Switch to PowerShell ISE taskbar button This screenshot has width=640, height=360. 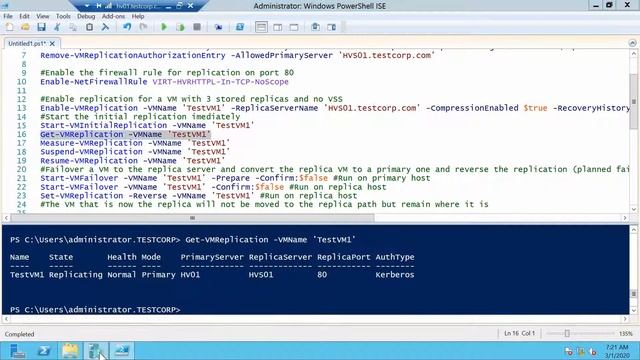(x=122, y=351)
